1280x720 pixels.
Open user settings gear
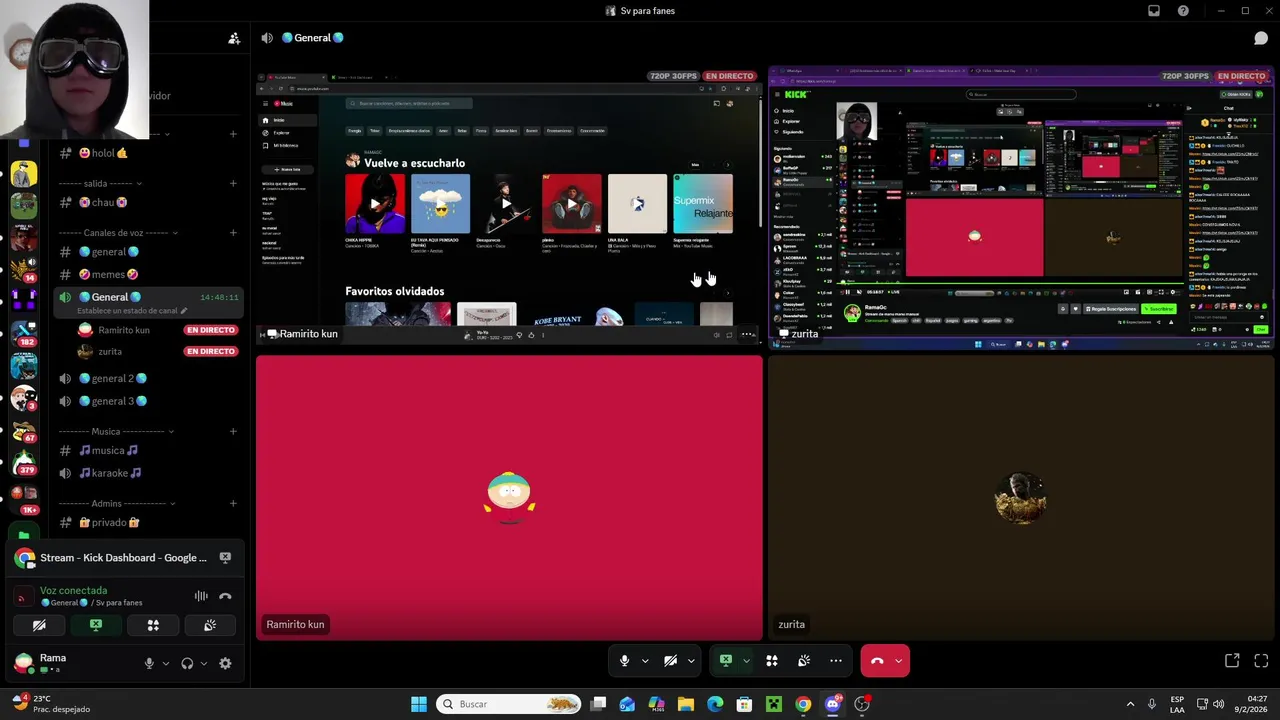tap(225, 663)
